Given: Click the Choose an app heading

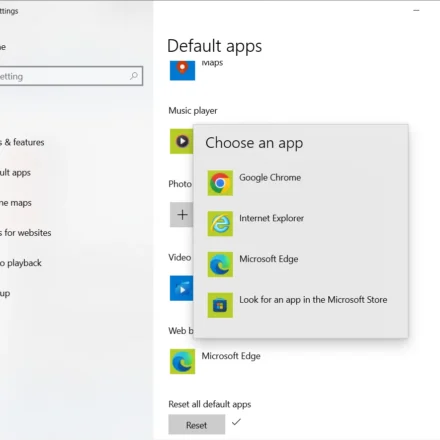Looking at the screenshot, I should pyautogui.click(x=254, y=143).
